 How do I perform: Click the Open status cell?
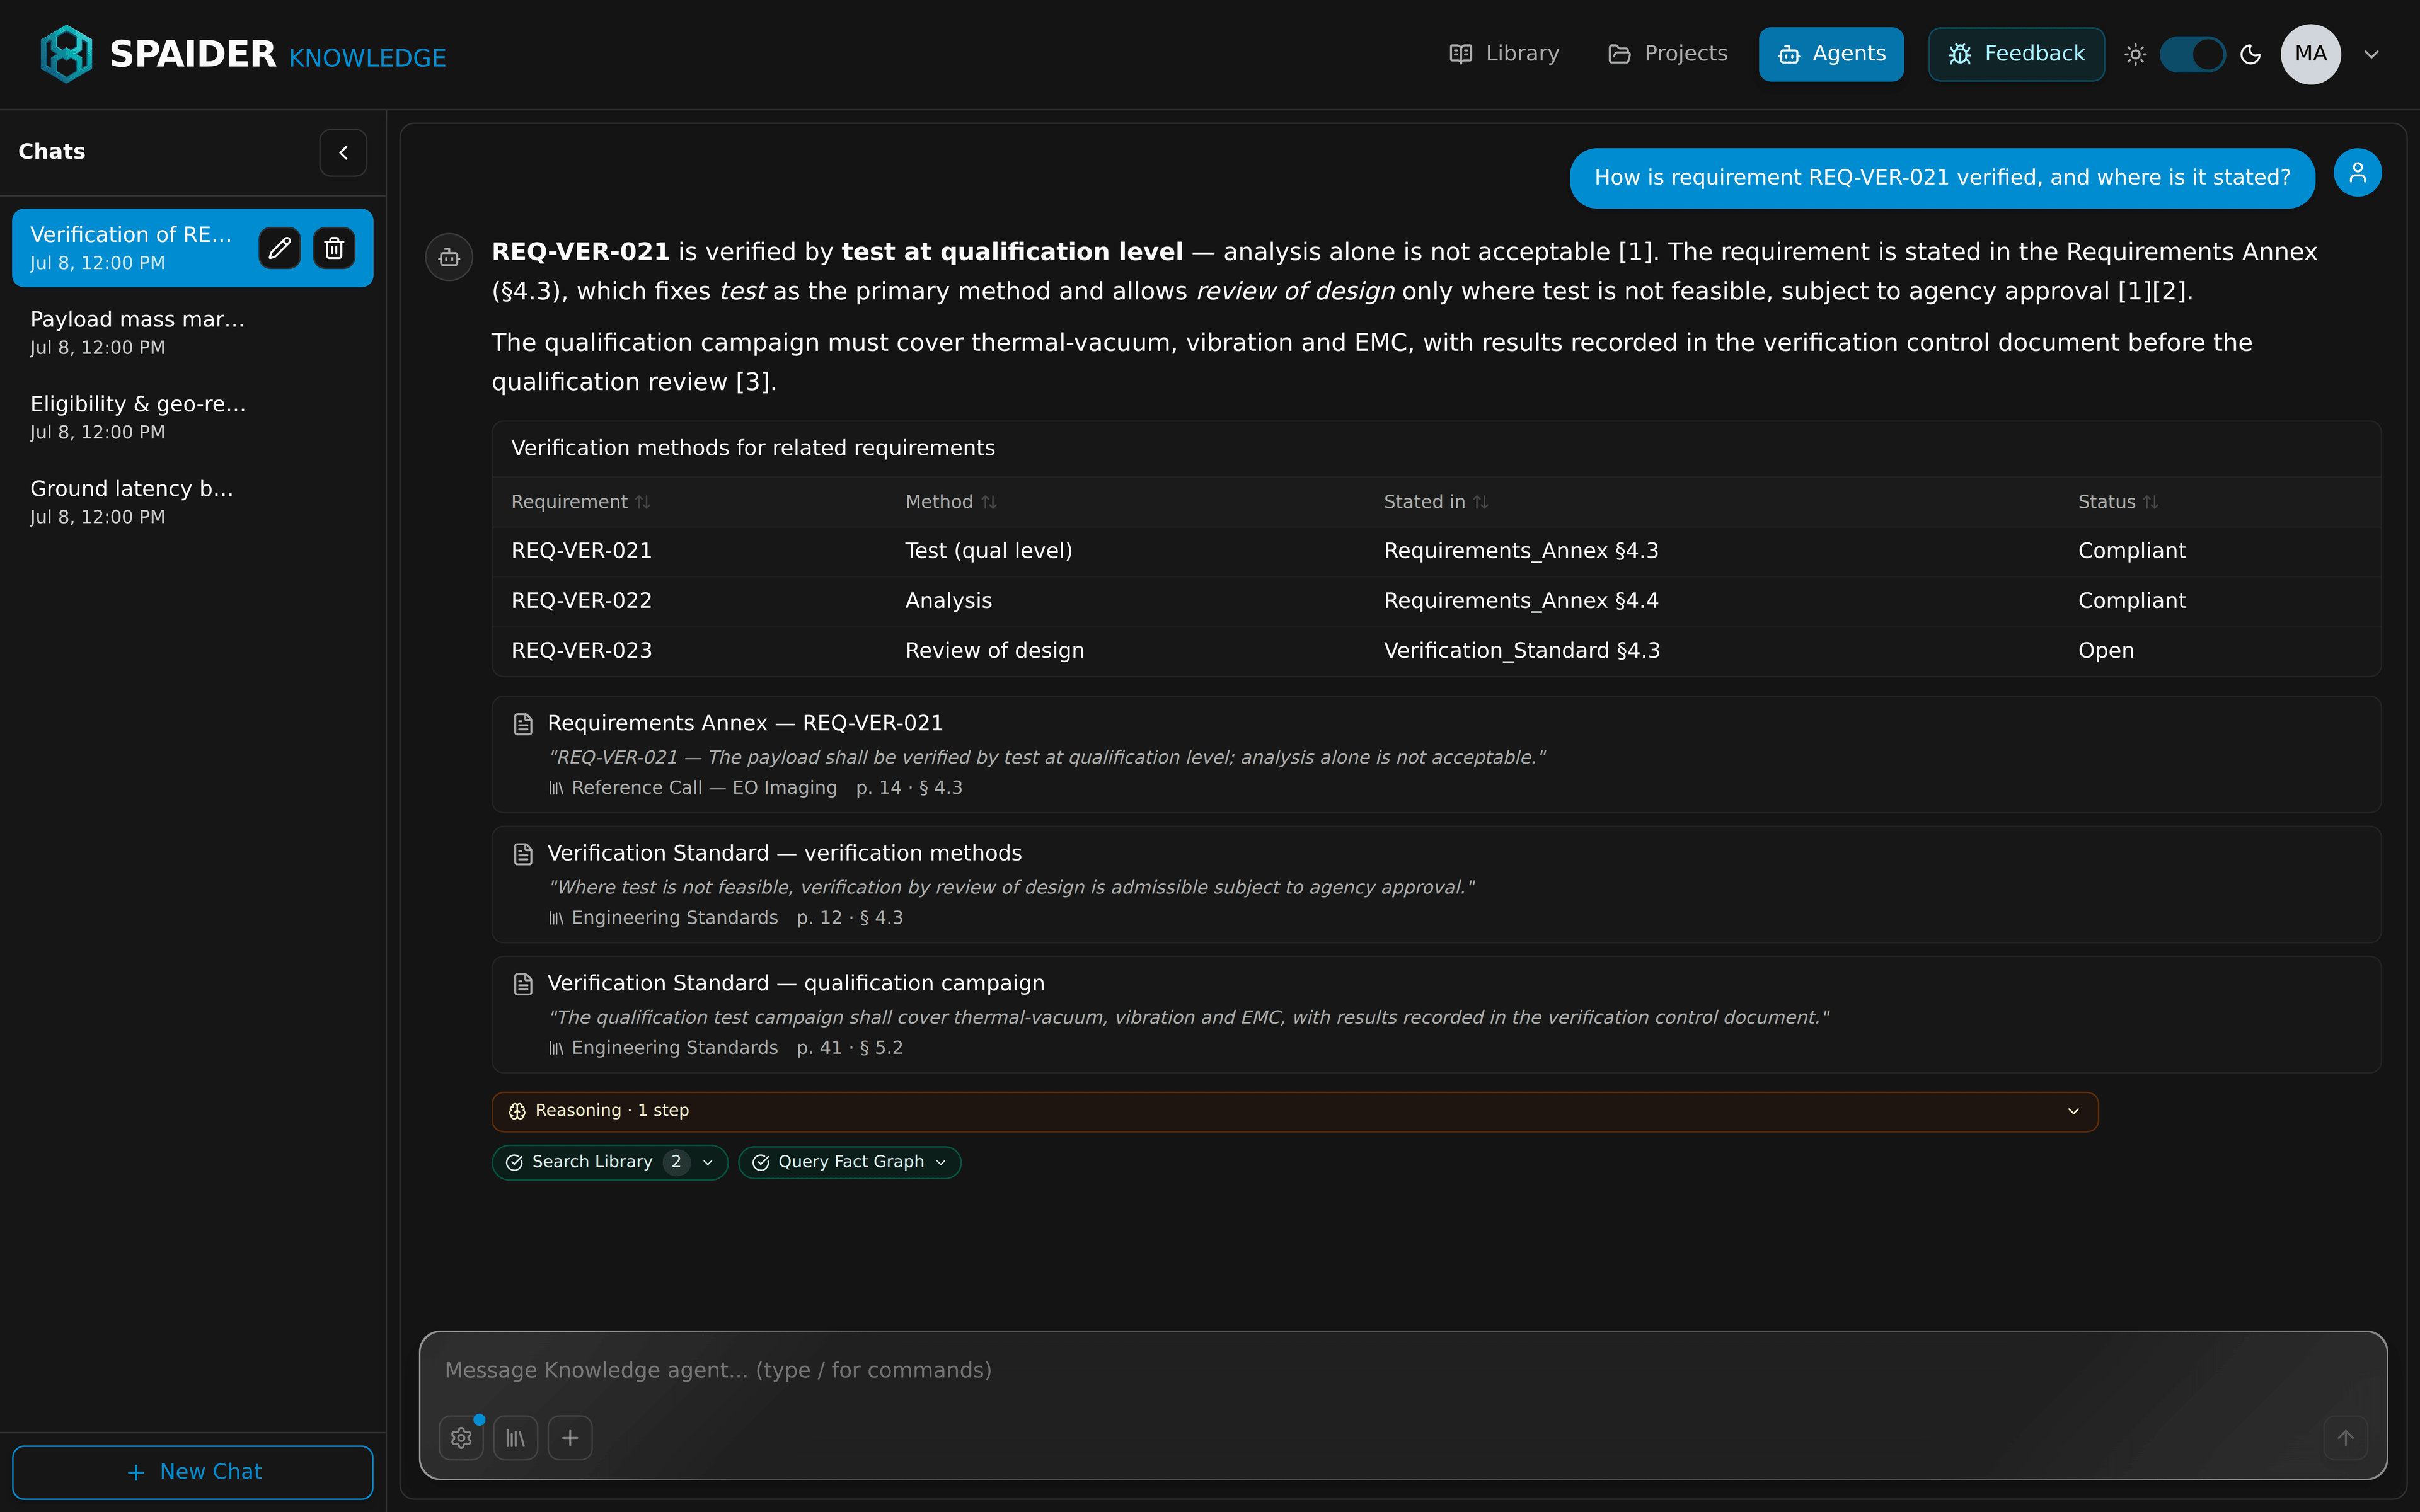[x=2105, y=651]
